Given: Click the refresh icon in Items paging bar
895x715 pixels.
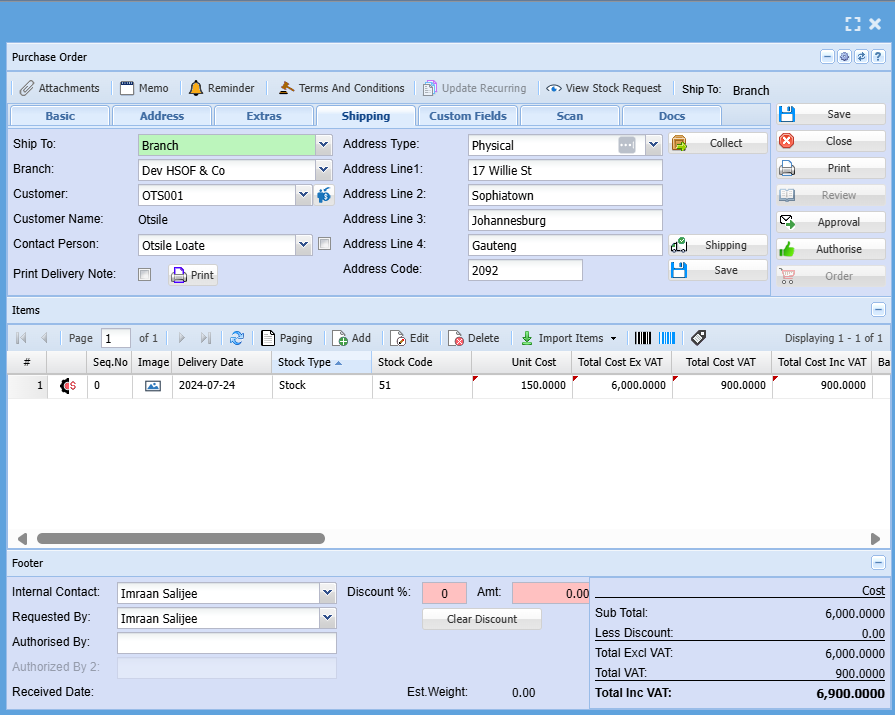Looking at the screenshot, I should [237, 338].
